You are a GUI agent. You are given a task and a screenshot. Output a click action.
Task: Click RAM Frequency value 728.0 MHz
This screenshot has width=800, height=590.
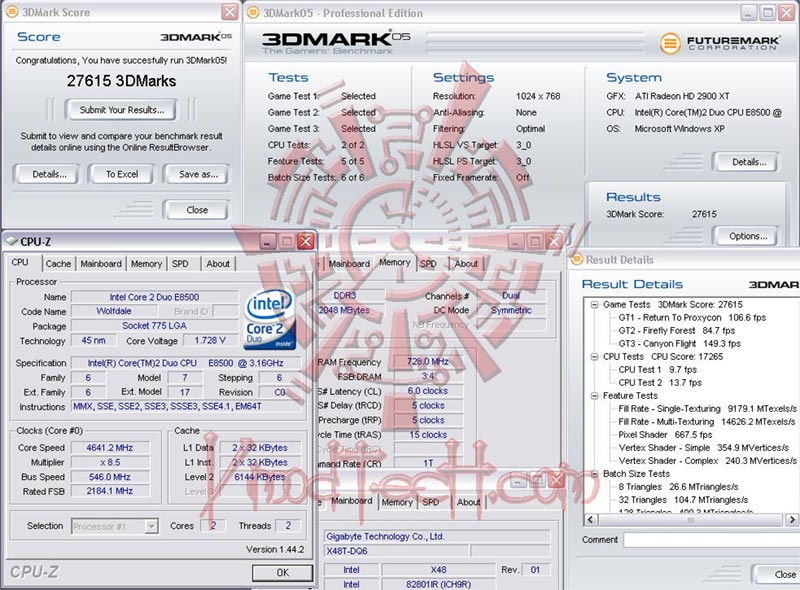point(428,362)
